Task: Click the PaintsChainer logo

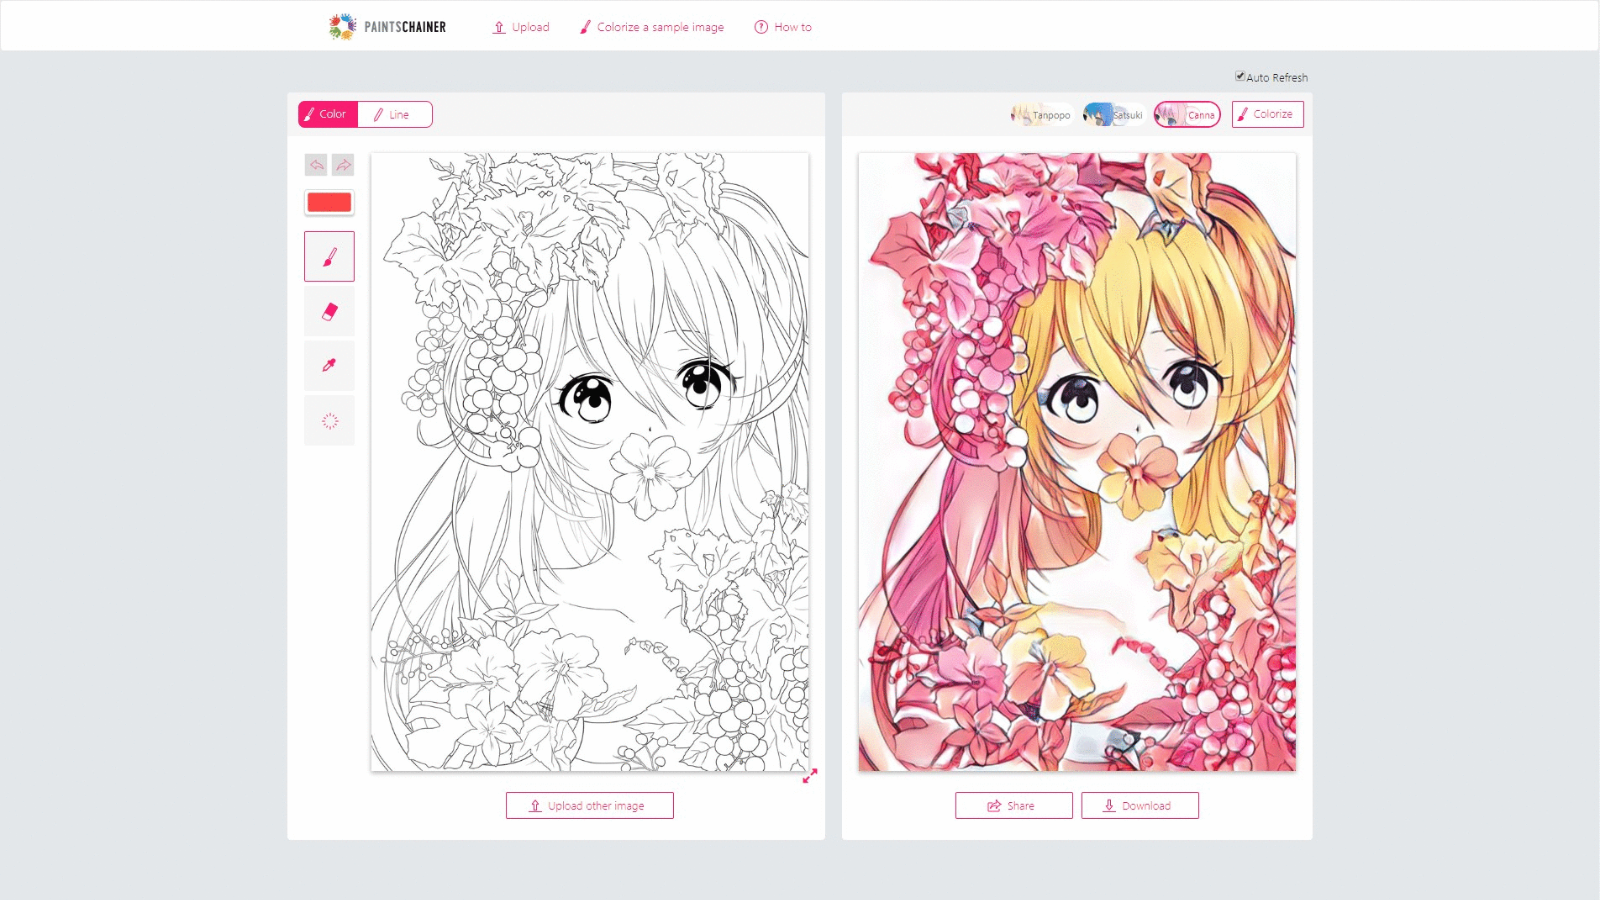Action: coord(388,27)
